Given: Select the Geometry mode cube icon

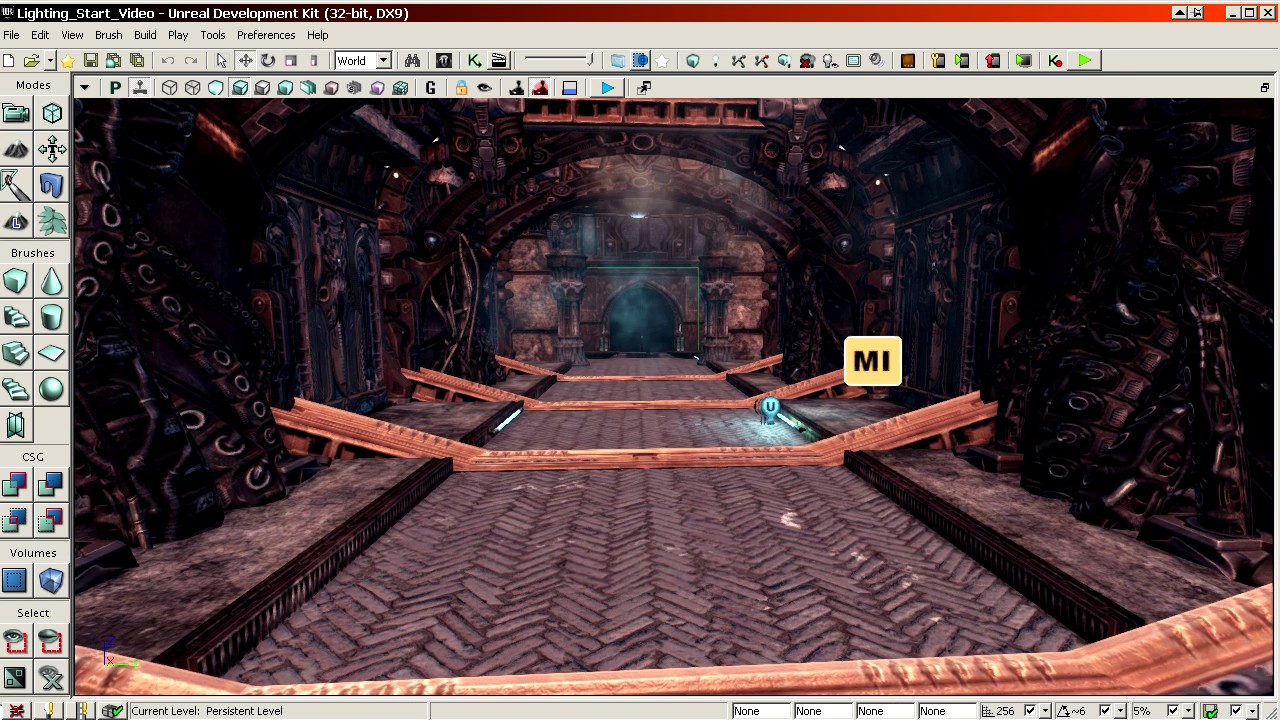Looking at the screenshot, I should (52, 114).
